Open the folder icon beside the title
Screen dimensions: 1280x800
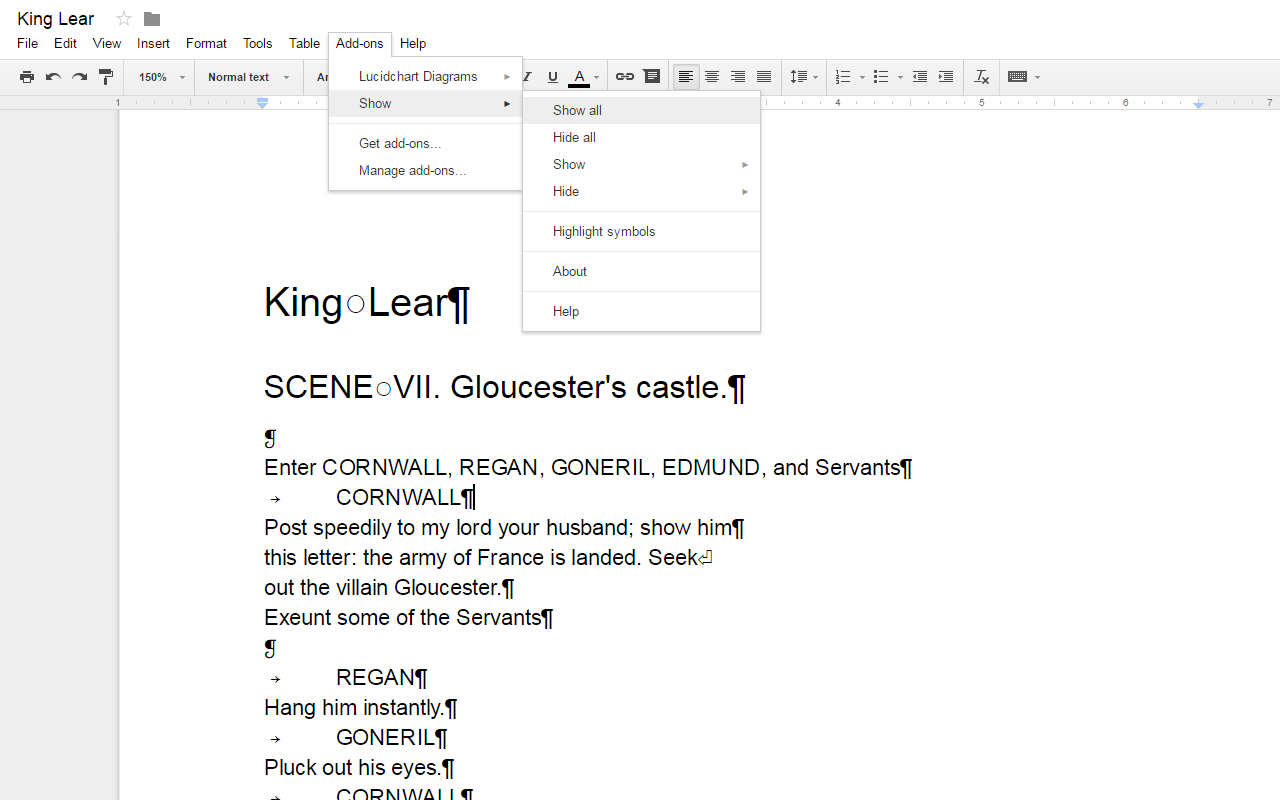click(152, 19)
